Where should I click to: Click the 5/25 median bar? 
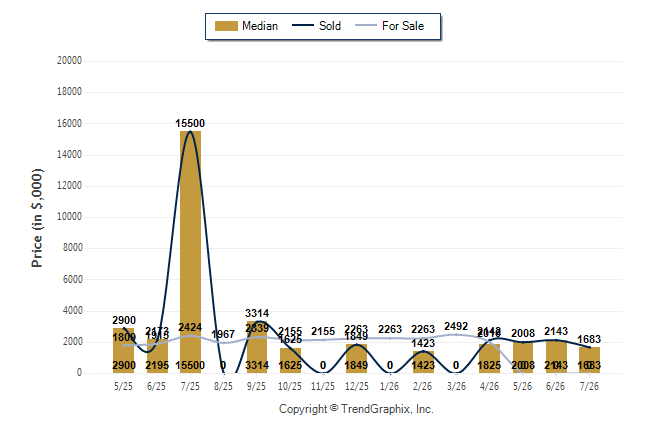[x=124, y=350]
